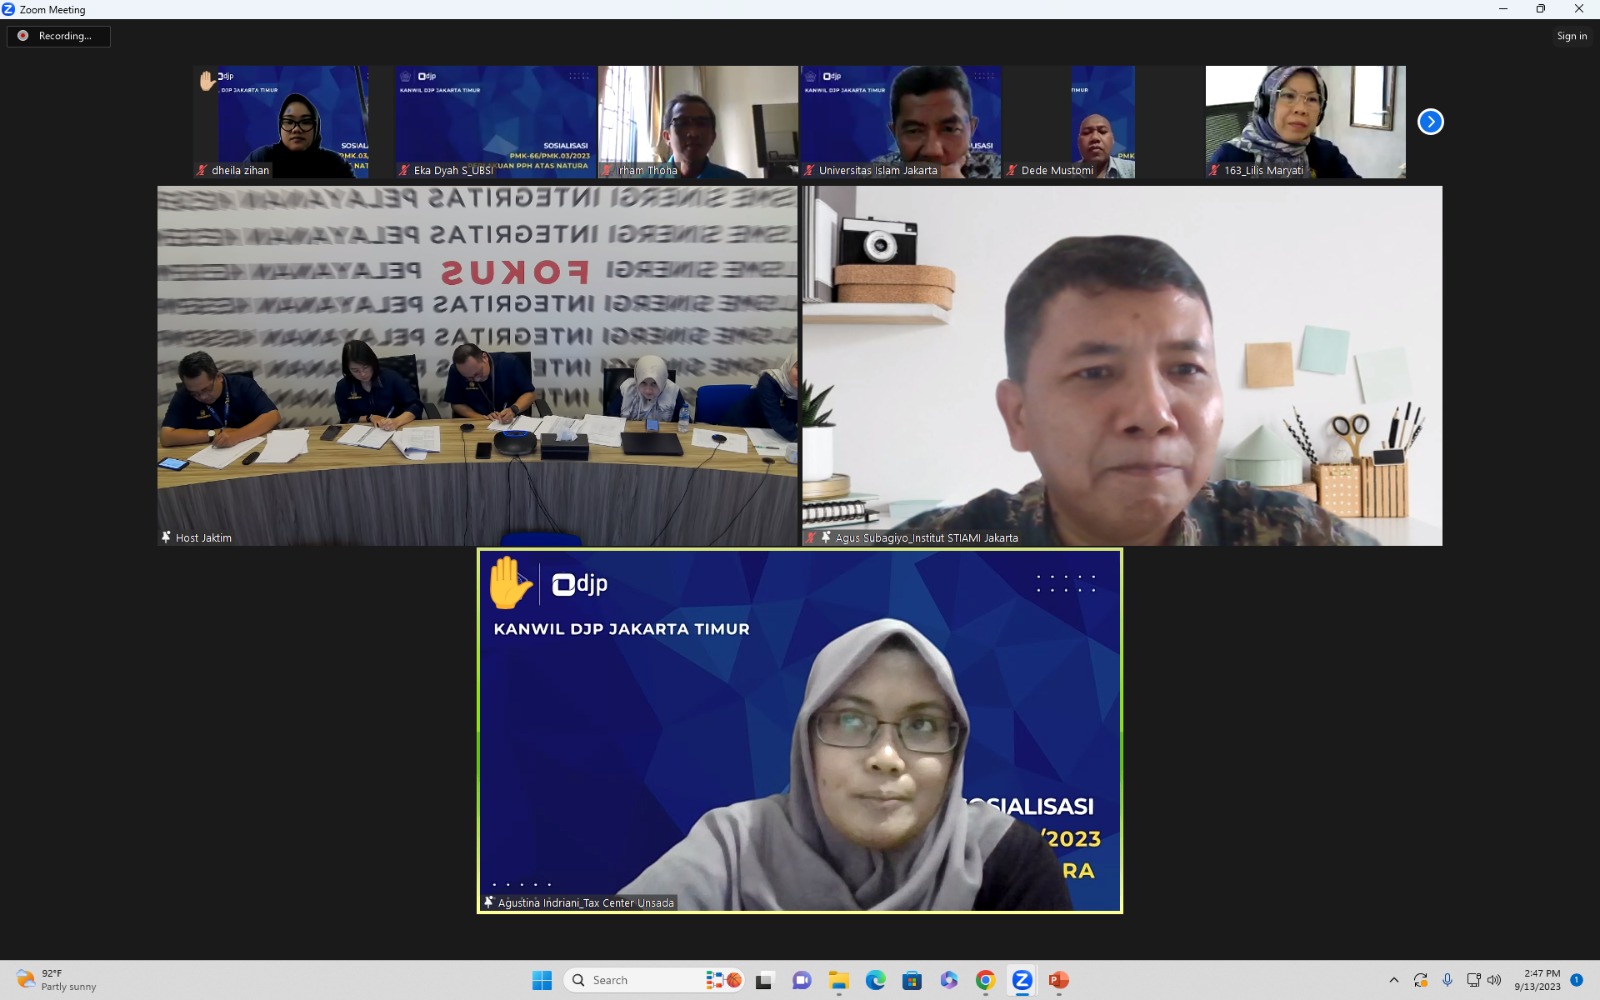
Task: Switch to PowerPoint in the taskbar
Action: pyautogui.click(x=1058, y=980)
